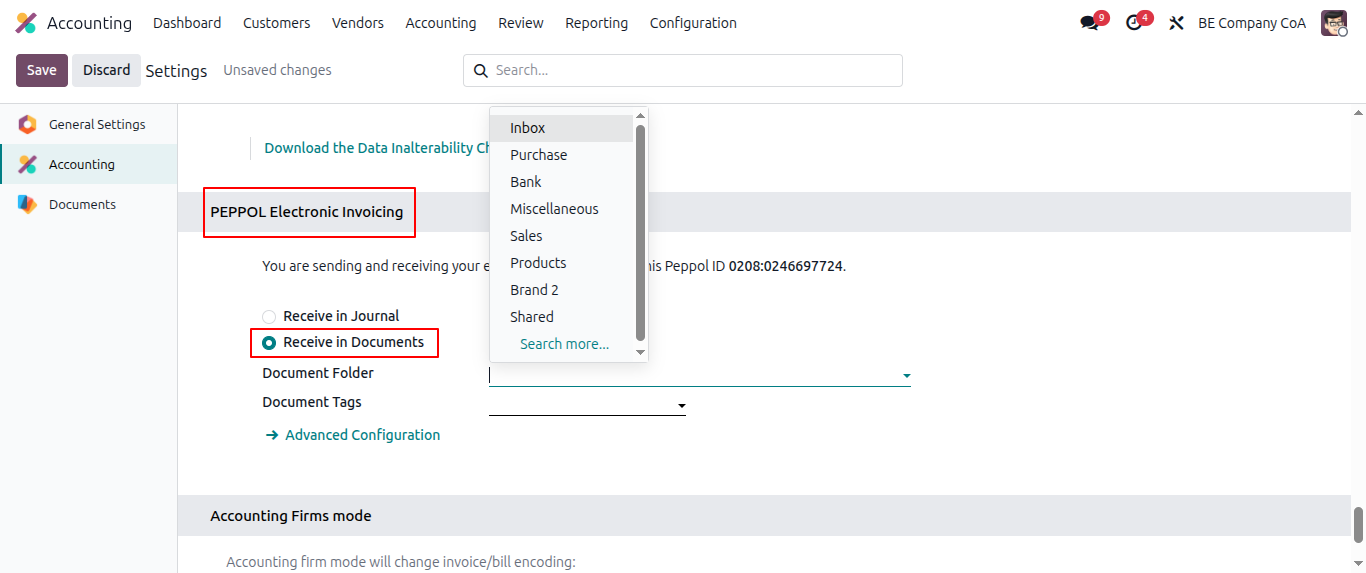Focus the settings search field
The width and height of the screenshot is (1366, 573).
[683, 70]
